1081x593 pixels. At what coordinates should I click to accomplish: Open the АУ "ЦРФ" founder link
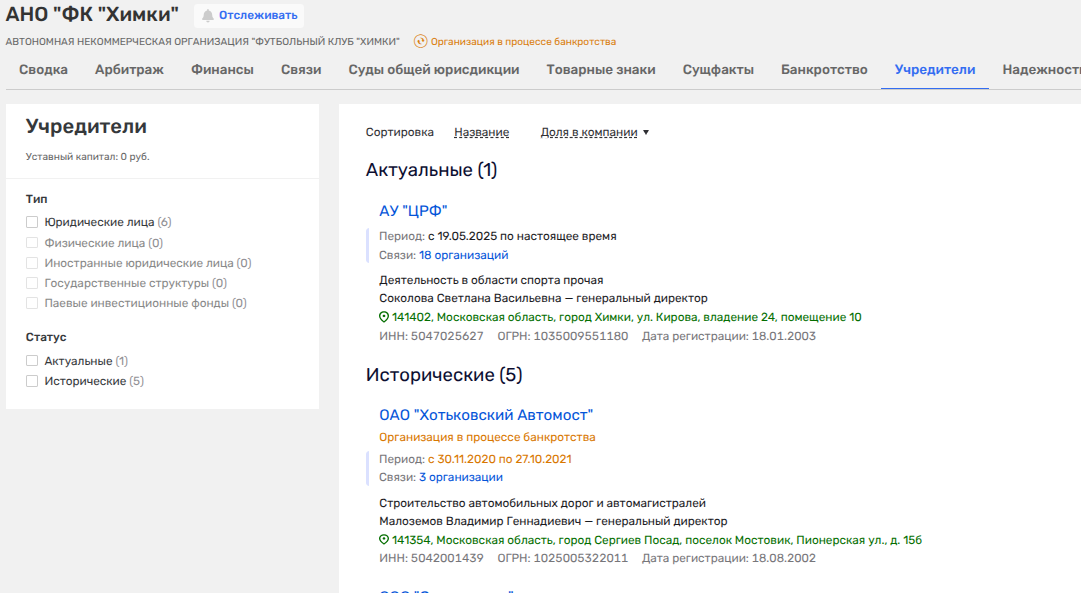413,210
